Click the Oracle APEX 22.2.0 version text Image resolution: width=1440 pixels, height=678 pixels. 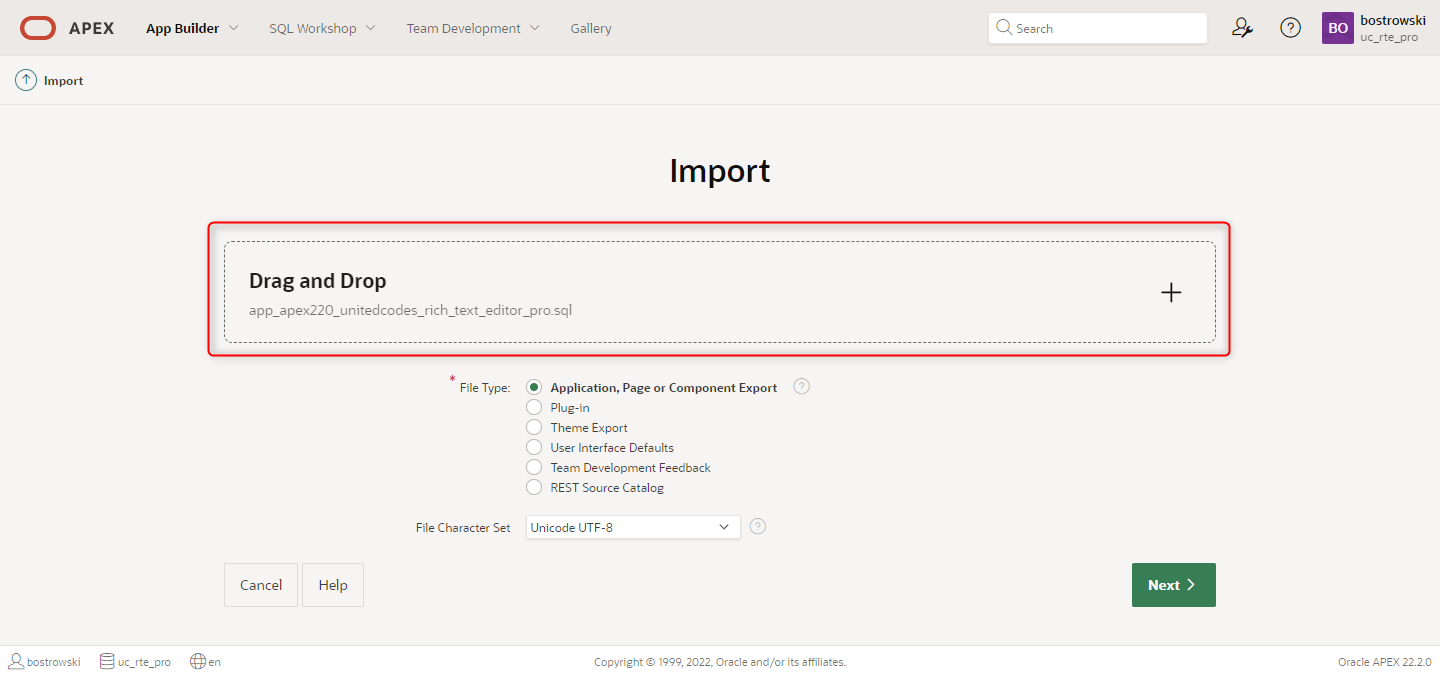pyautogui.click(x=1384, y=662)
